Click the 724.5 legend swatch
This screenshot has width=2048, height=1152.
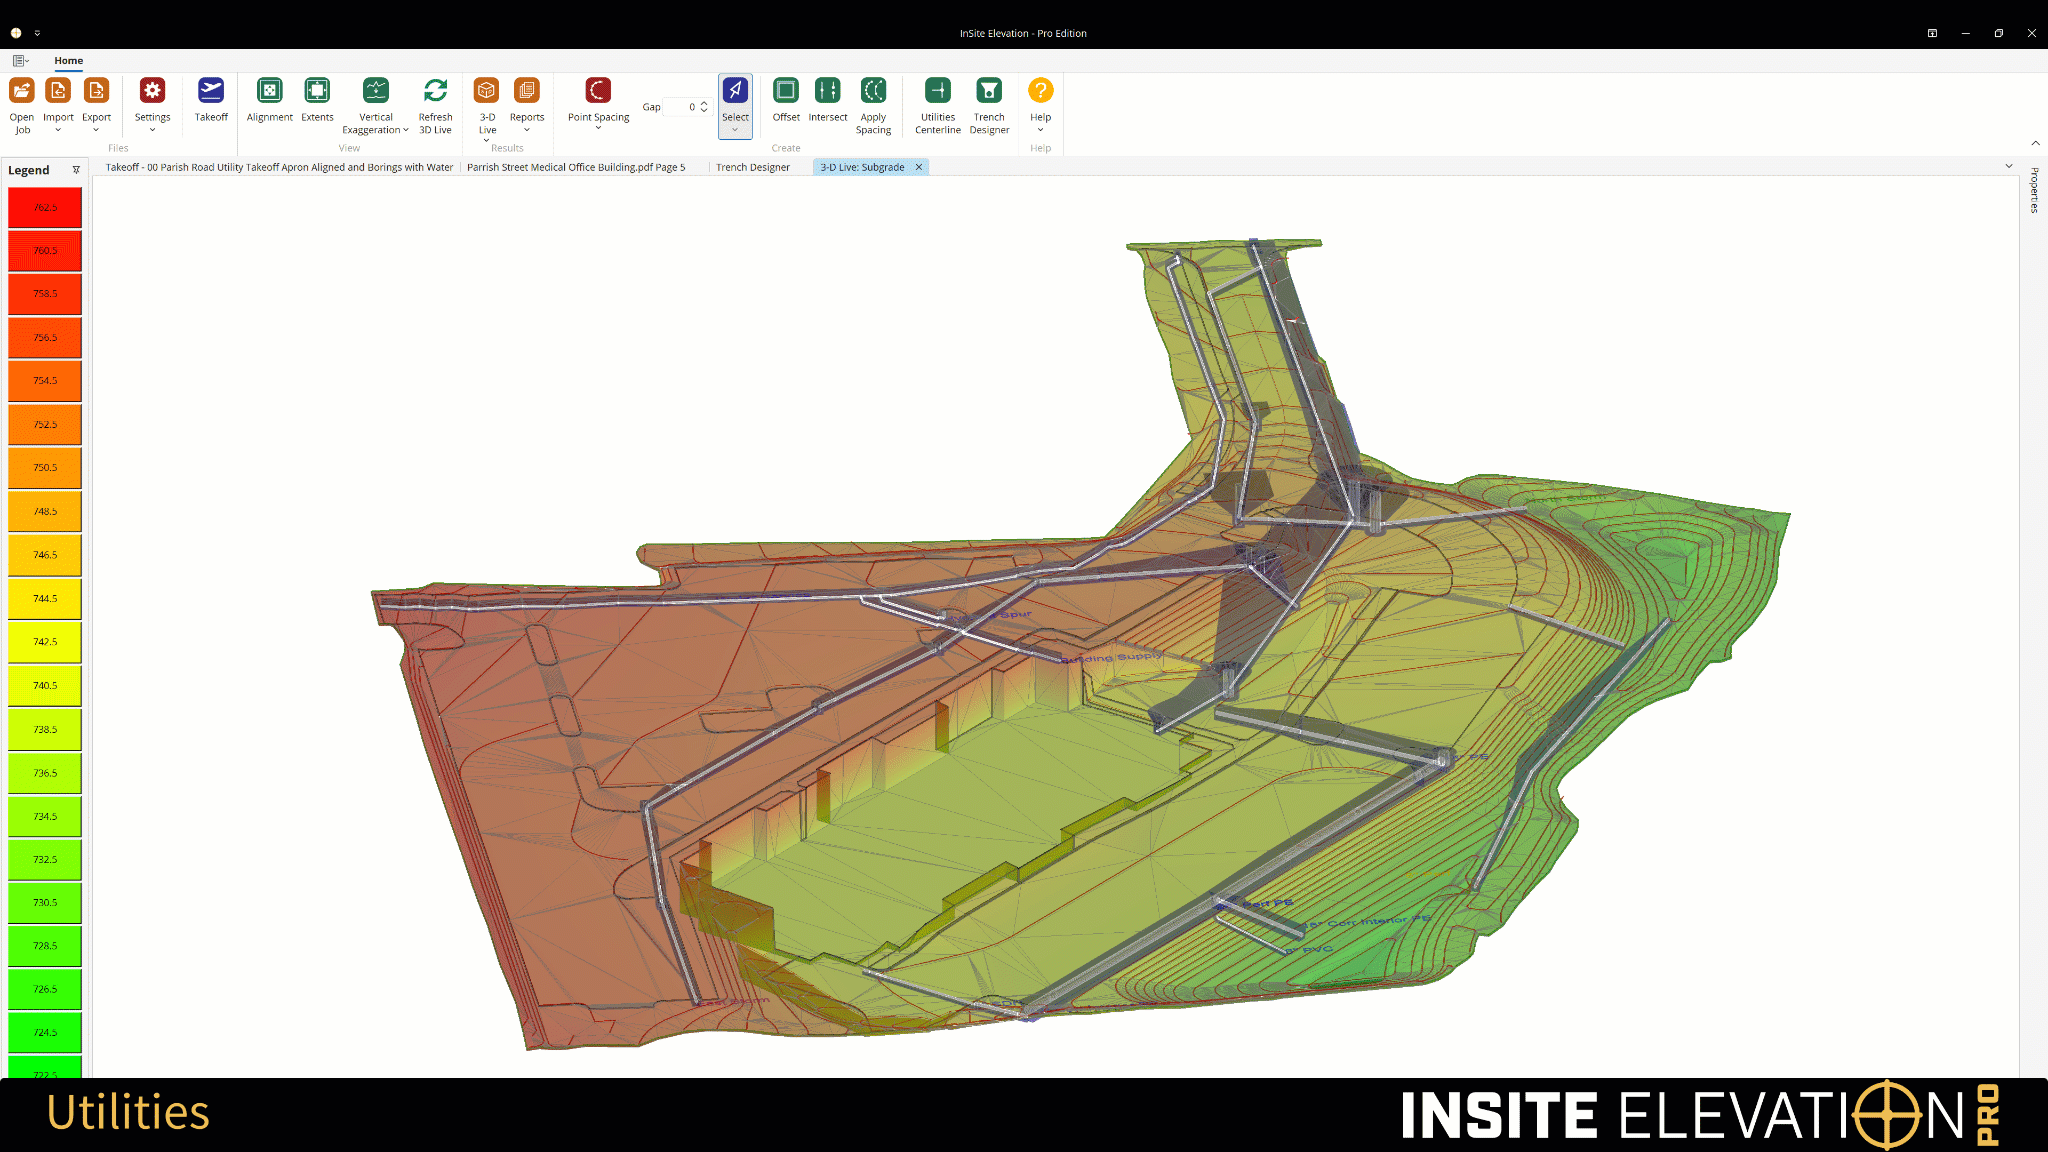(x=45, y=1033)
